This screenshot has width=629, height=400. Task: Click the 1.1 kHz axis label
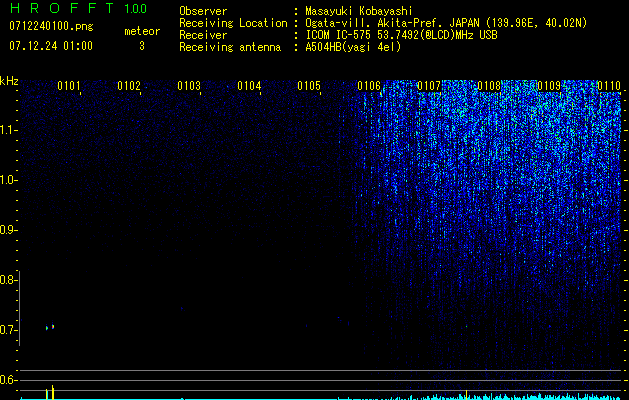click(x=8, y=130)
